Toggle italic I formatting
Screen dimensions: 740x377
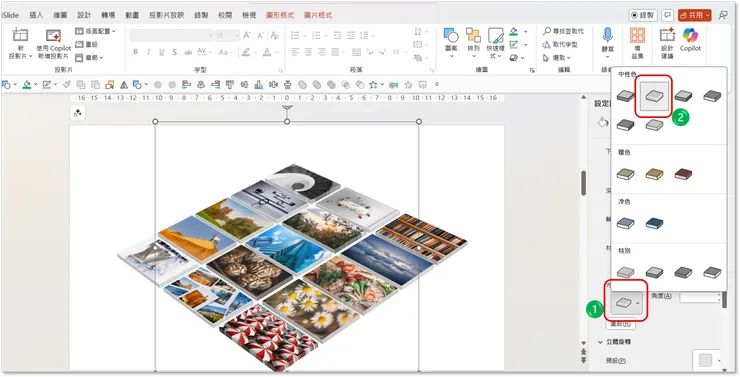coord(148,52)
